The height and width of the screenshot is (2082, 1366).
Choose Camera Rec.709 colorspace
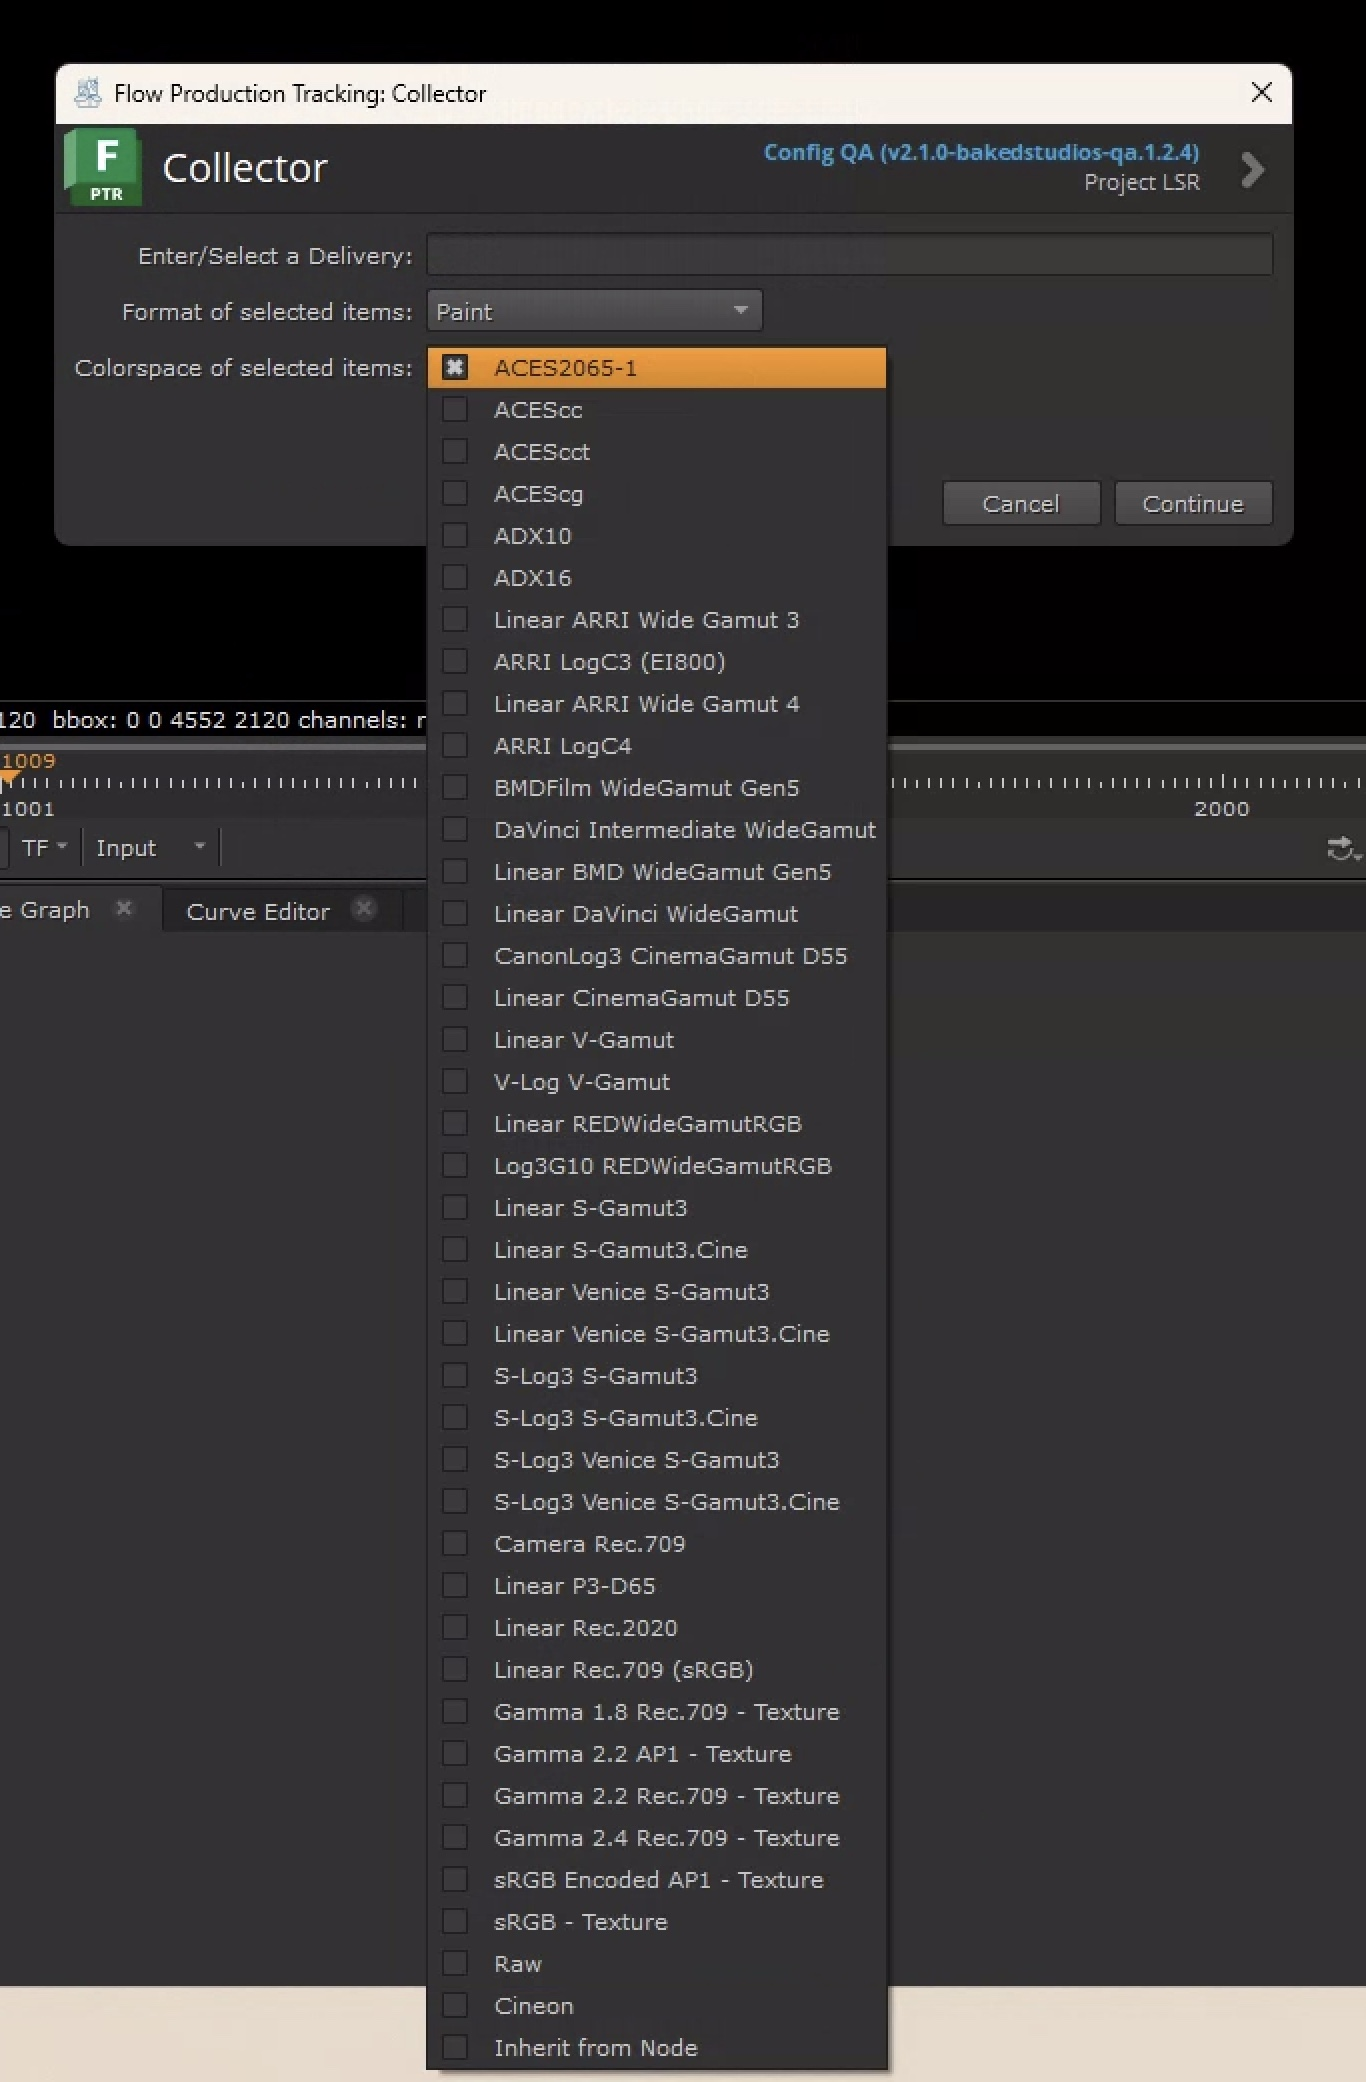click(x=657, y=1543)
